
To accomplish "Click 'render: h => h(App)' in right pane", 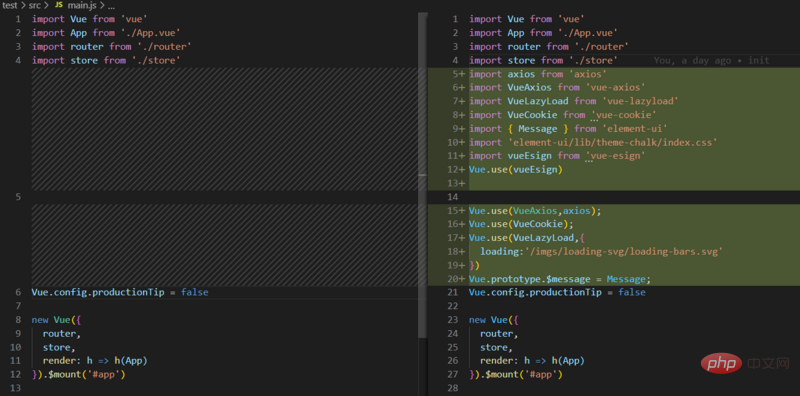I will point(532,361).
